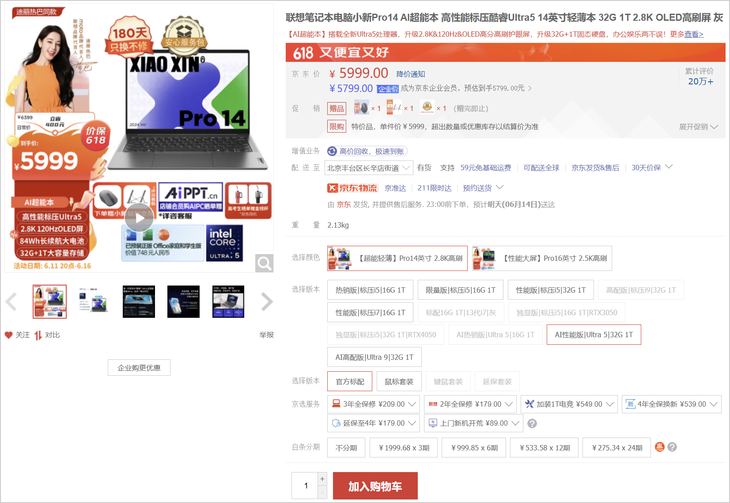Click the 企业购更优惠 button

click(139, 367)
